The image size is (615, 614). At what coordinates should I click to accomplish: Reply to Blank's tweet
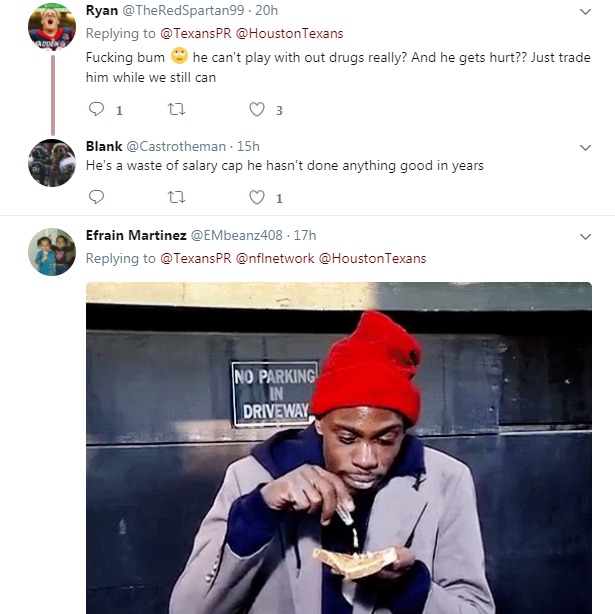coord(97,198)
